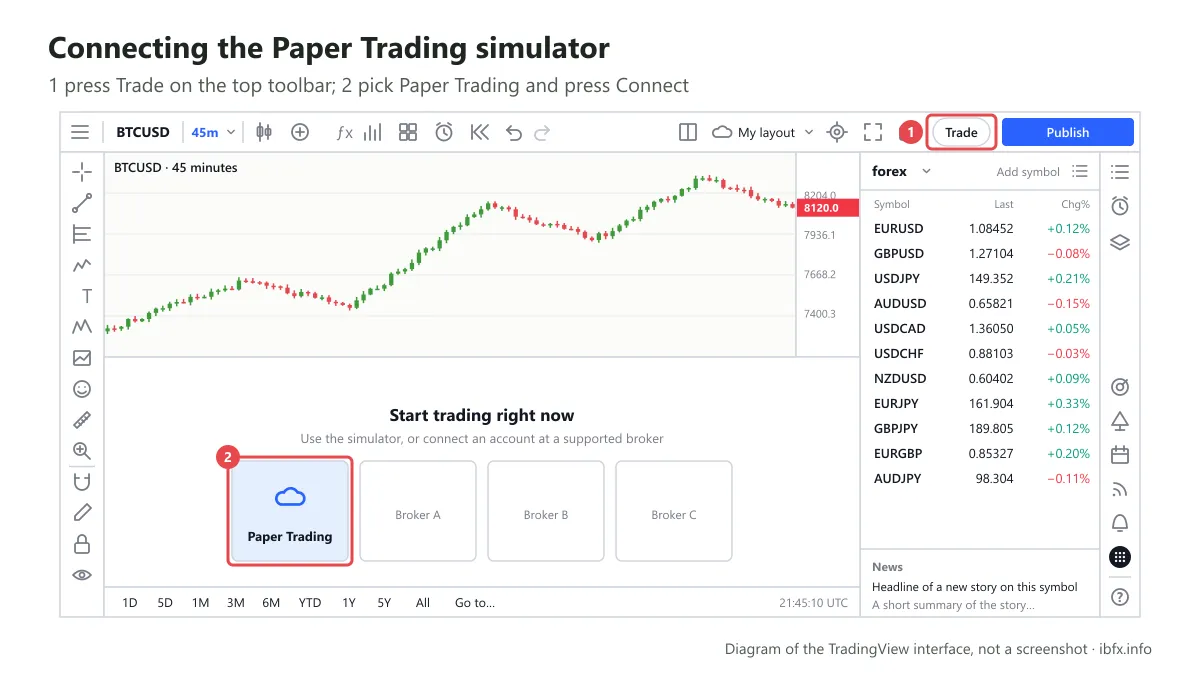Click the bar chart templates icon
The height and width of the screenshot is (675, 1200).
click(x=373, y=132)
